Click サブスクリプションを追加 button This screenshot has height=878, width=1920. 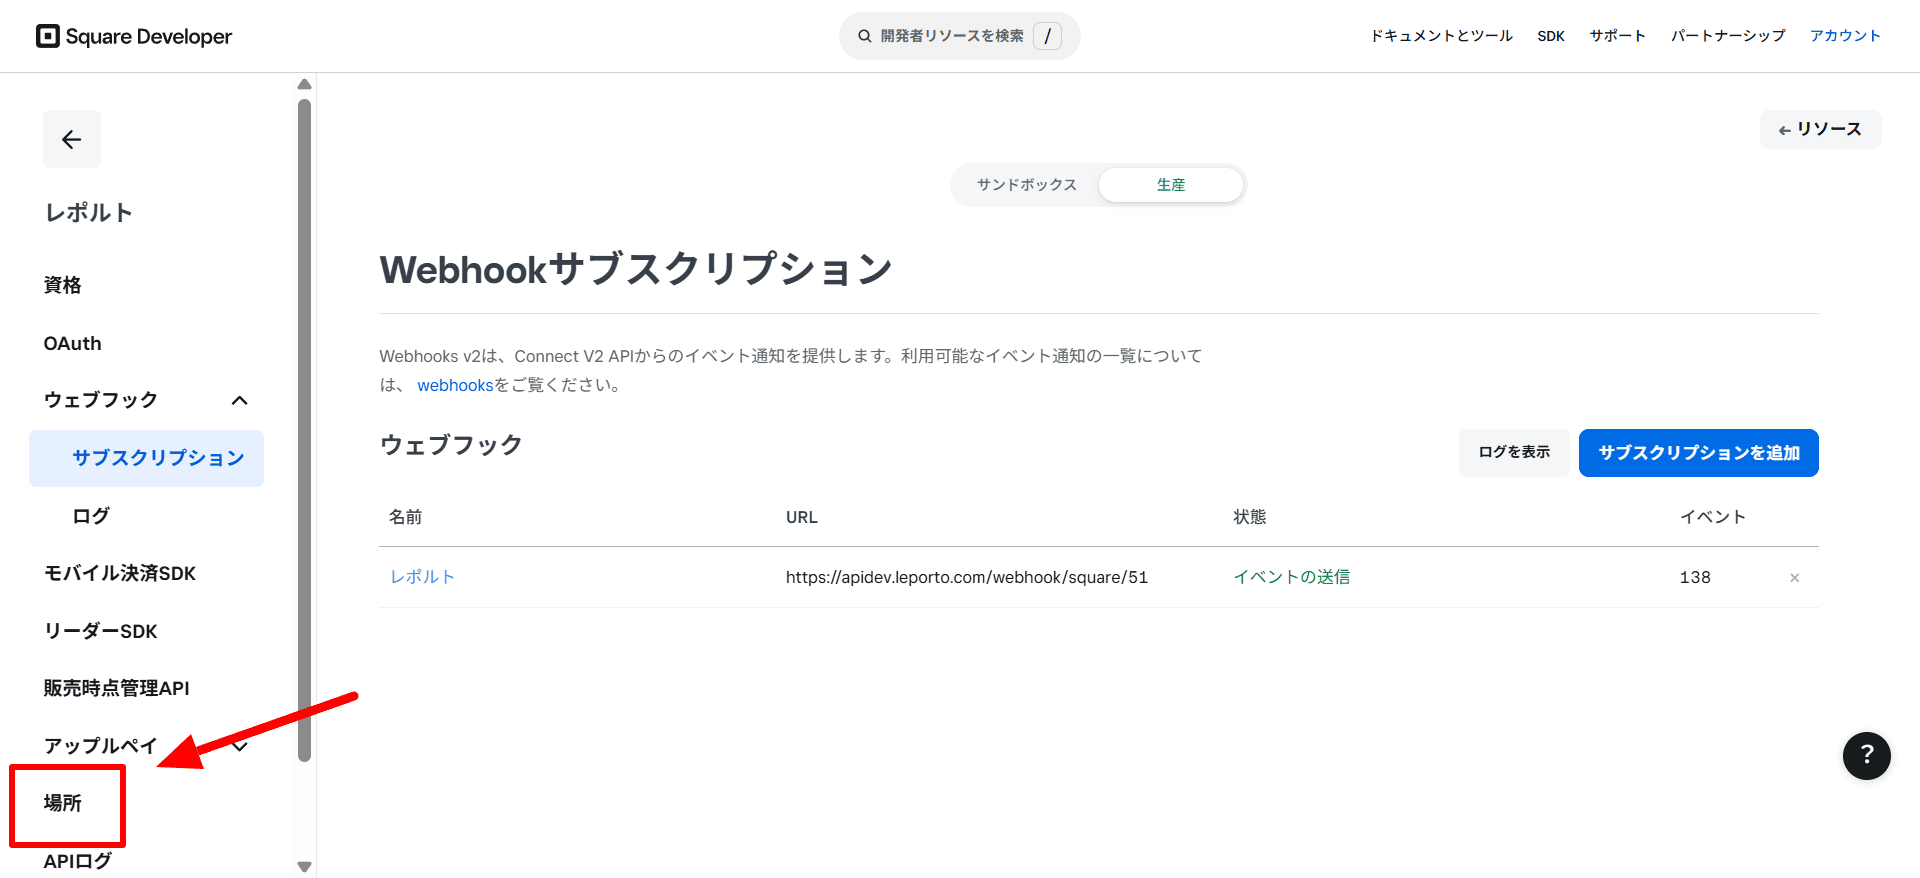pos(1698,453)
